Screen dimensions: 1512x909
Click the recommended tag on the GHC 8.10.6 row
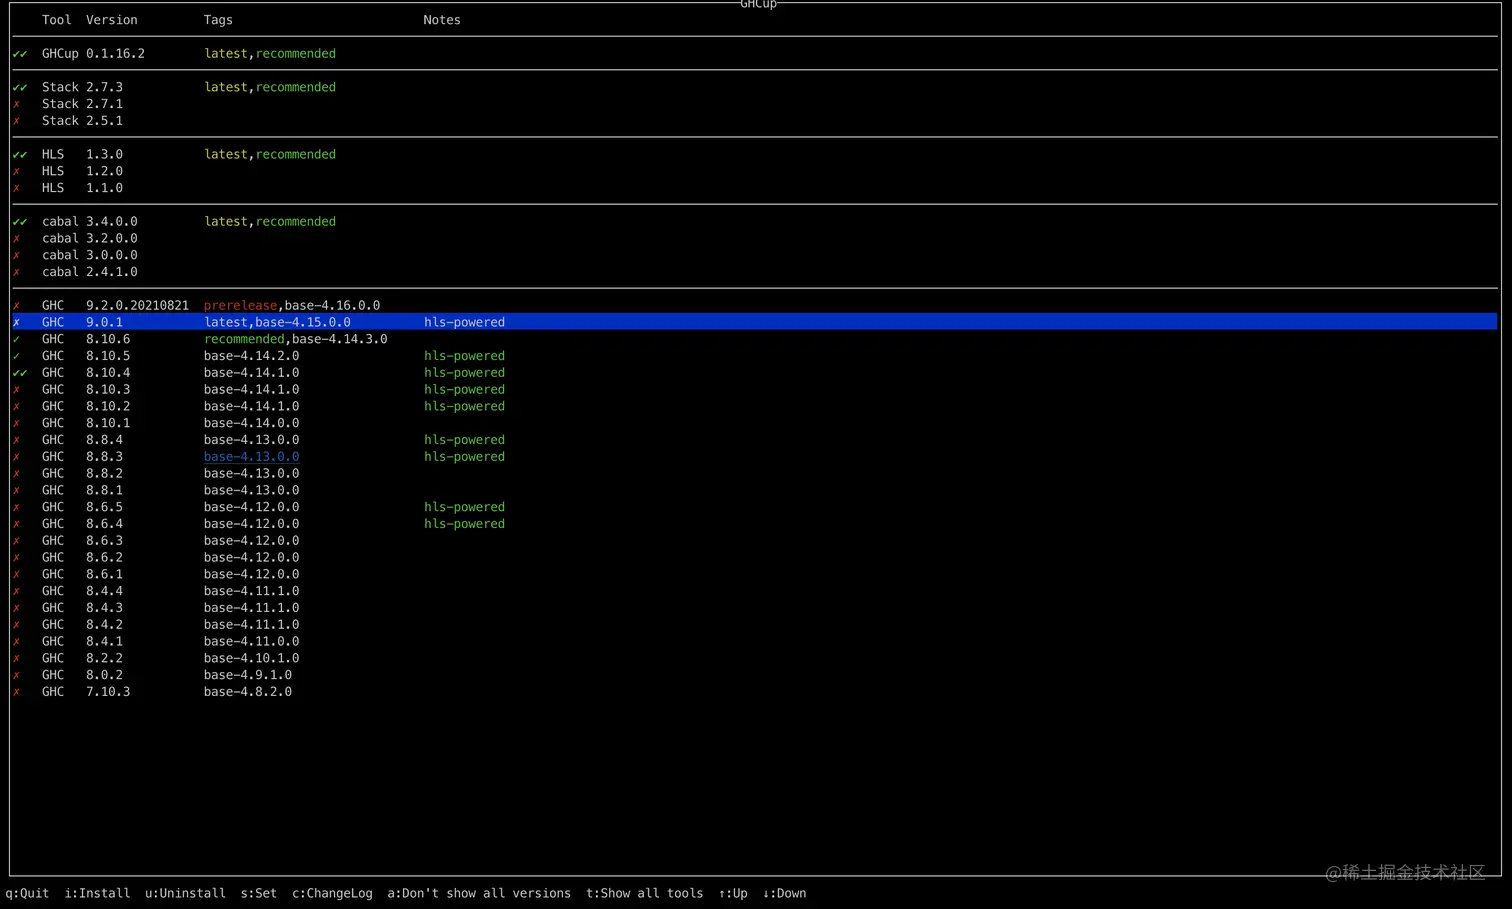[x=244, y=340]
